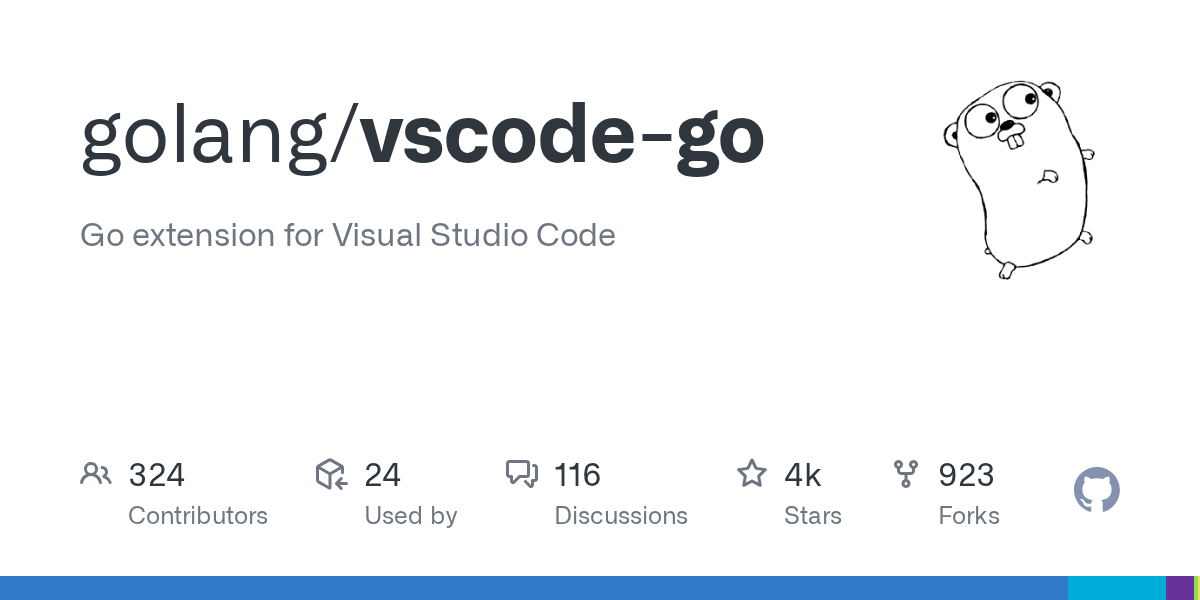The image size is (1200, 600).
Task: Click the purple language bar segment
Action: coord(1180,588)
